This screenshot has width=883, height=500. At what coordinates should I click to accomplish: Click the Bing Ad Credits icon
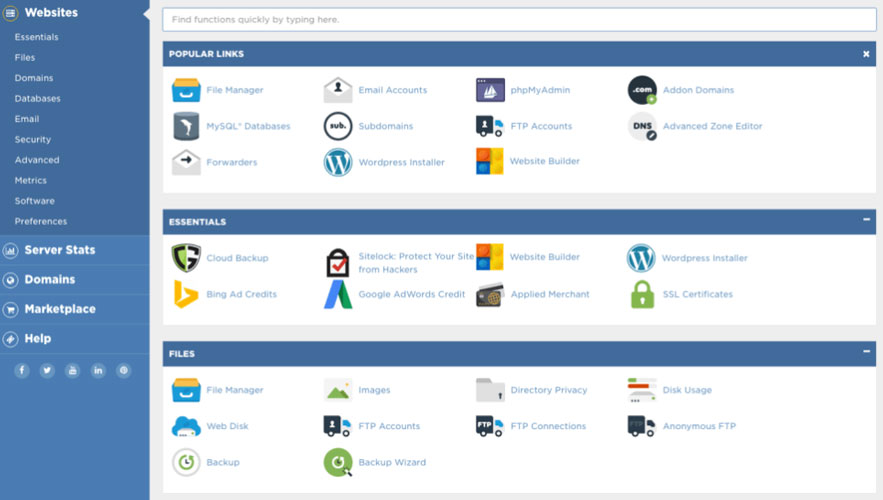coord(186,294)
